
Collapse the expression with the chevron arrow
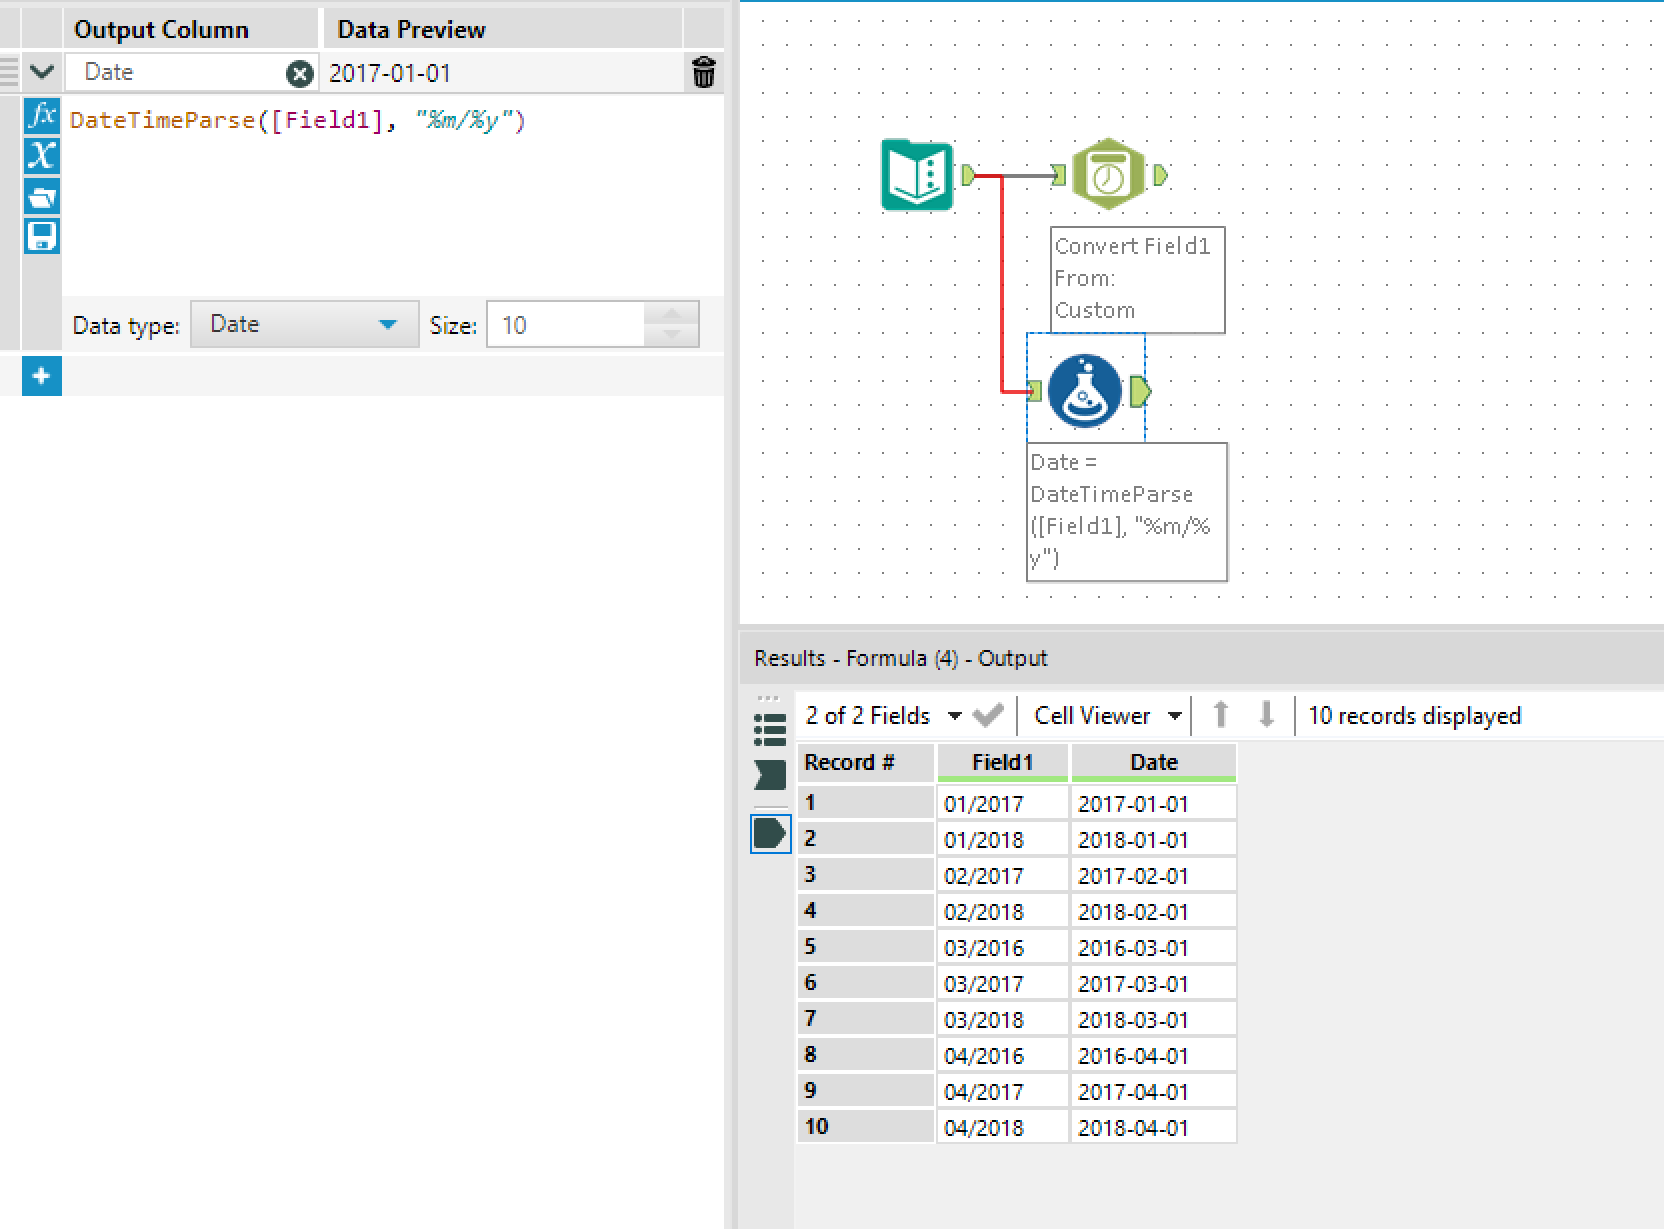41,71
